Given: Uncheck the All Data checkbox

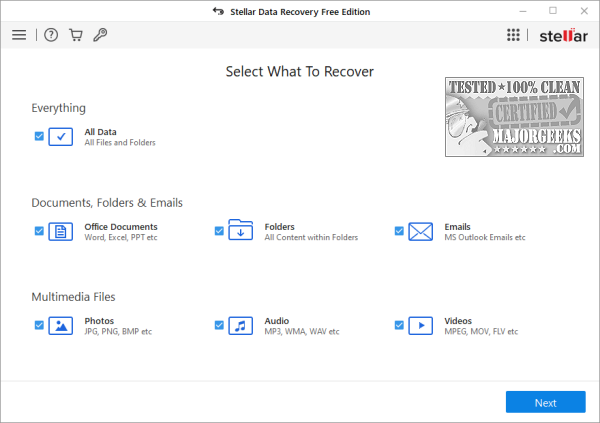Looking at the screenshot, I should (39, 136).
